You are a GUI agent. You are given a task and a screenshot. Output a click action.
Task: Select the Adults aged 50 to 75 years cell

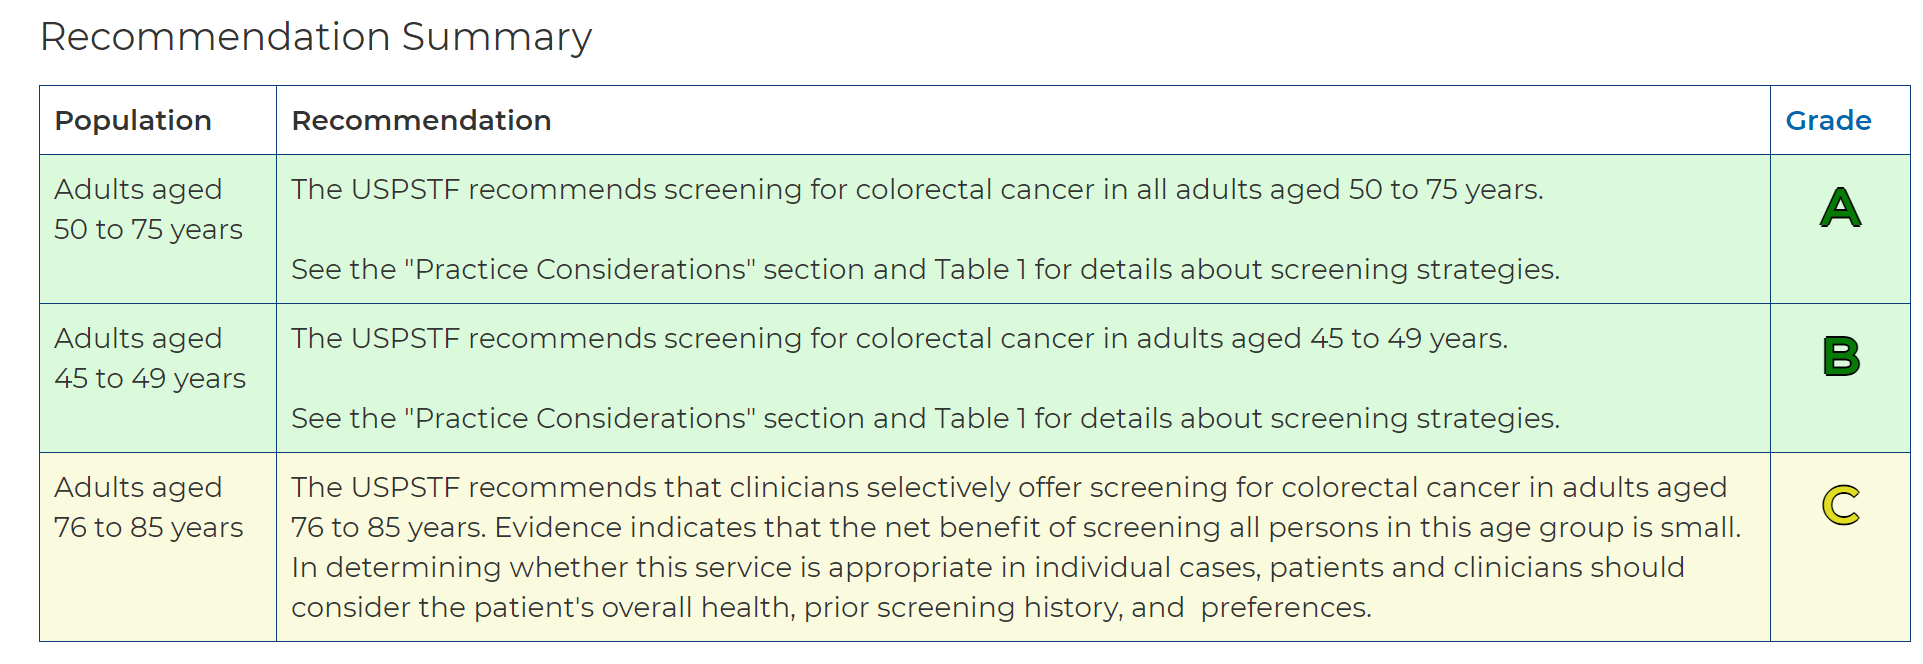(x=148, y=209)
